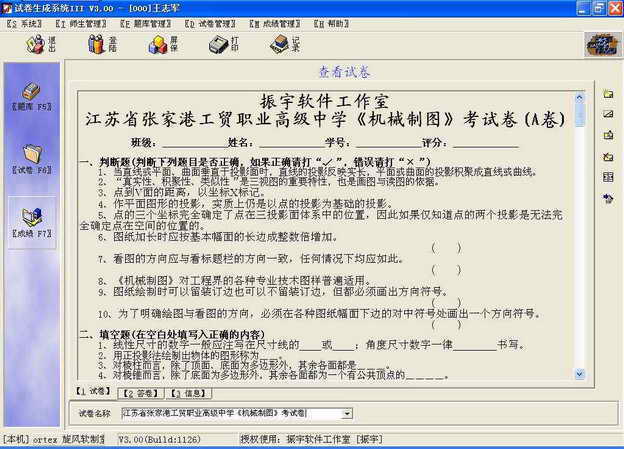Open the 题库 F5 sidebar module

pyautogui.click(x=31, y=96)
